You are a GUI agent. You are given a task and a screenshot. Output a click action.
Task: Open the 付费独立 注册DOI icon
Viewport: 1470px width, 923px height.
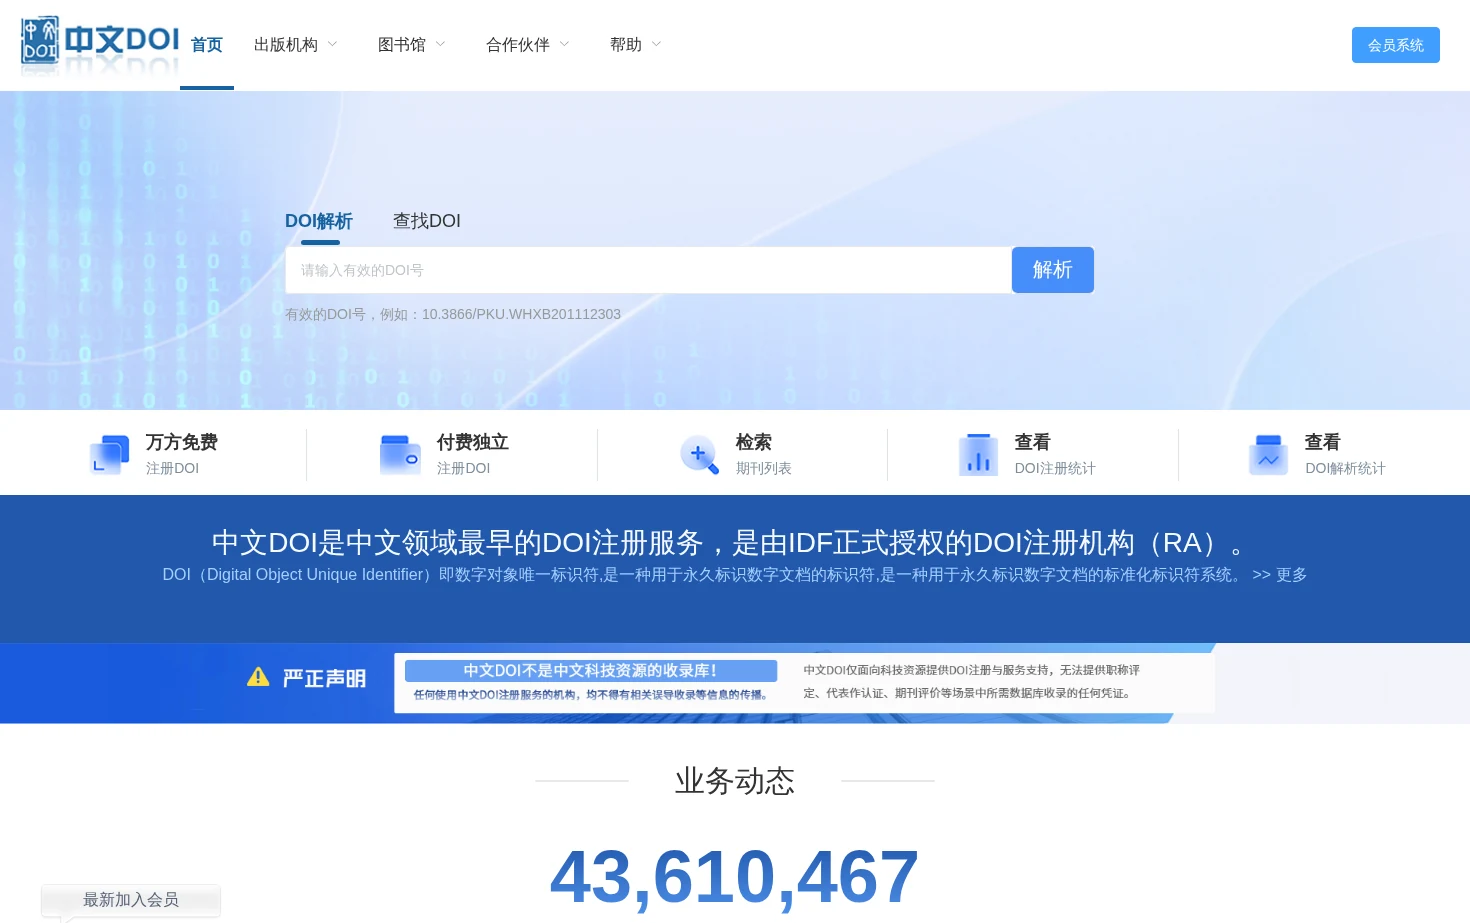(400, 454)
